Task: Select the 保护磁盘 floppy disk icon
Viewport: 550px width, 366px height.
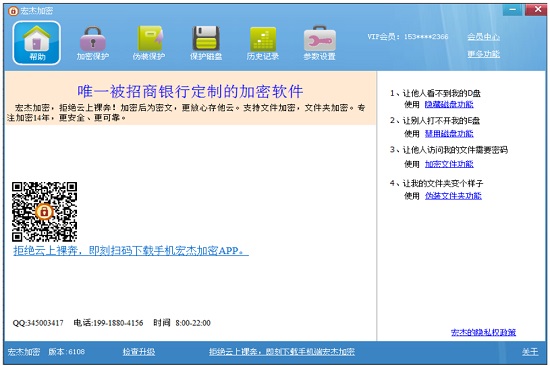Action: pyautogui.click(x=206, y=43)
